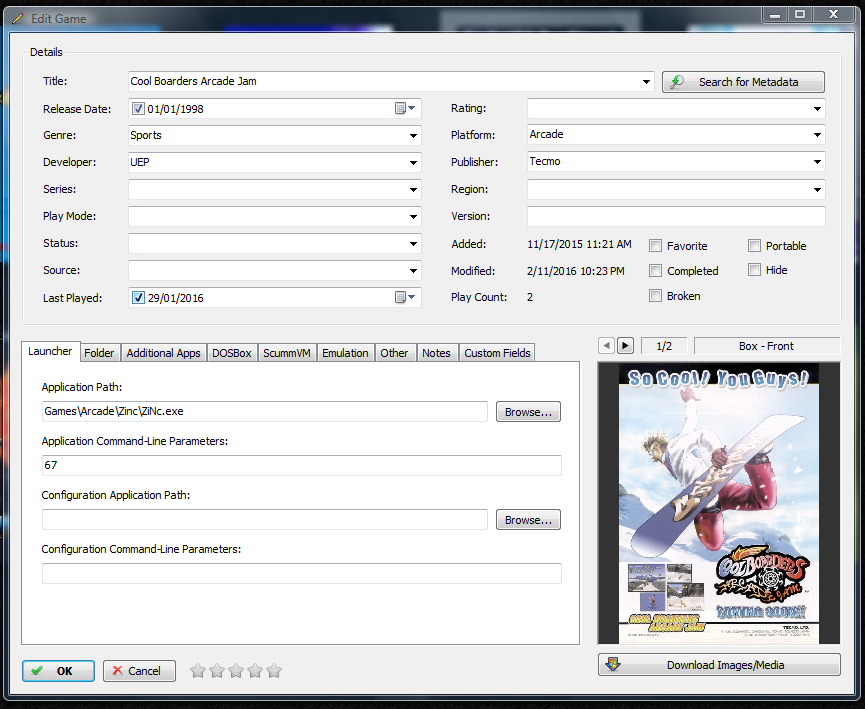Expand the Rating dropdown

(x=817, y=109)
